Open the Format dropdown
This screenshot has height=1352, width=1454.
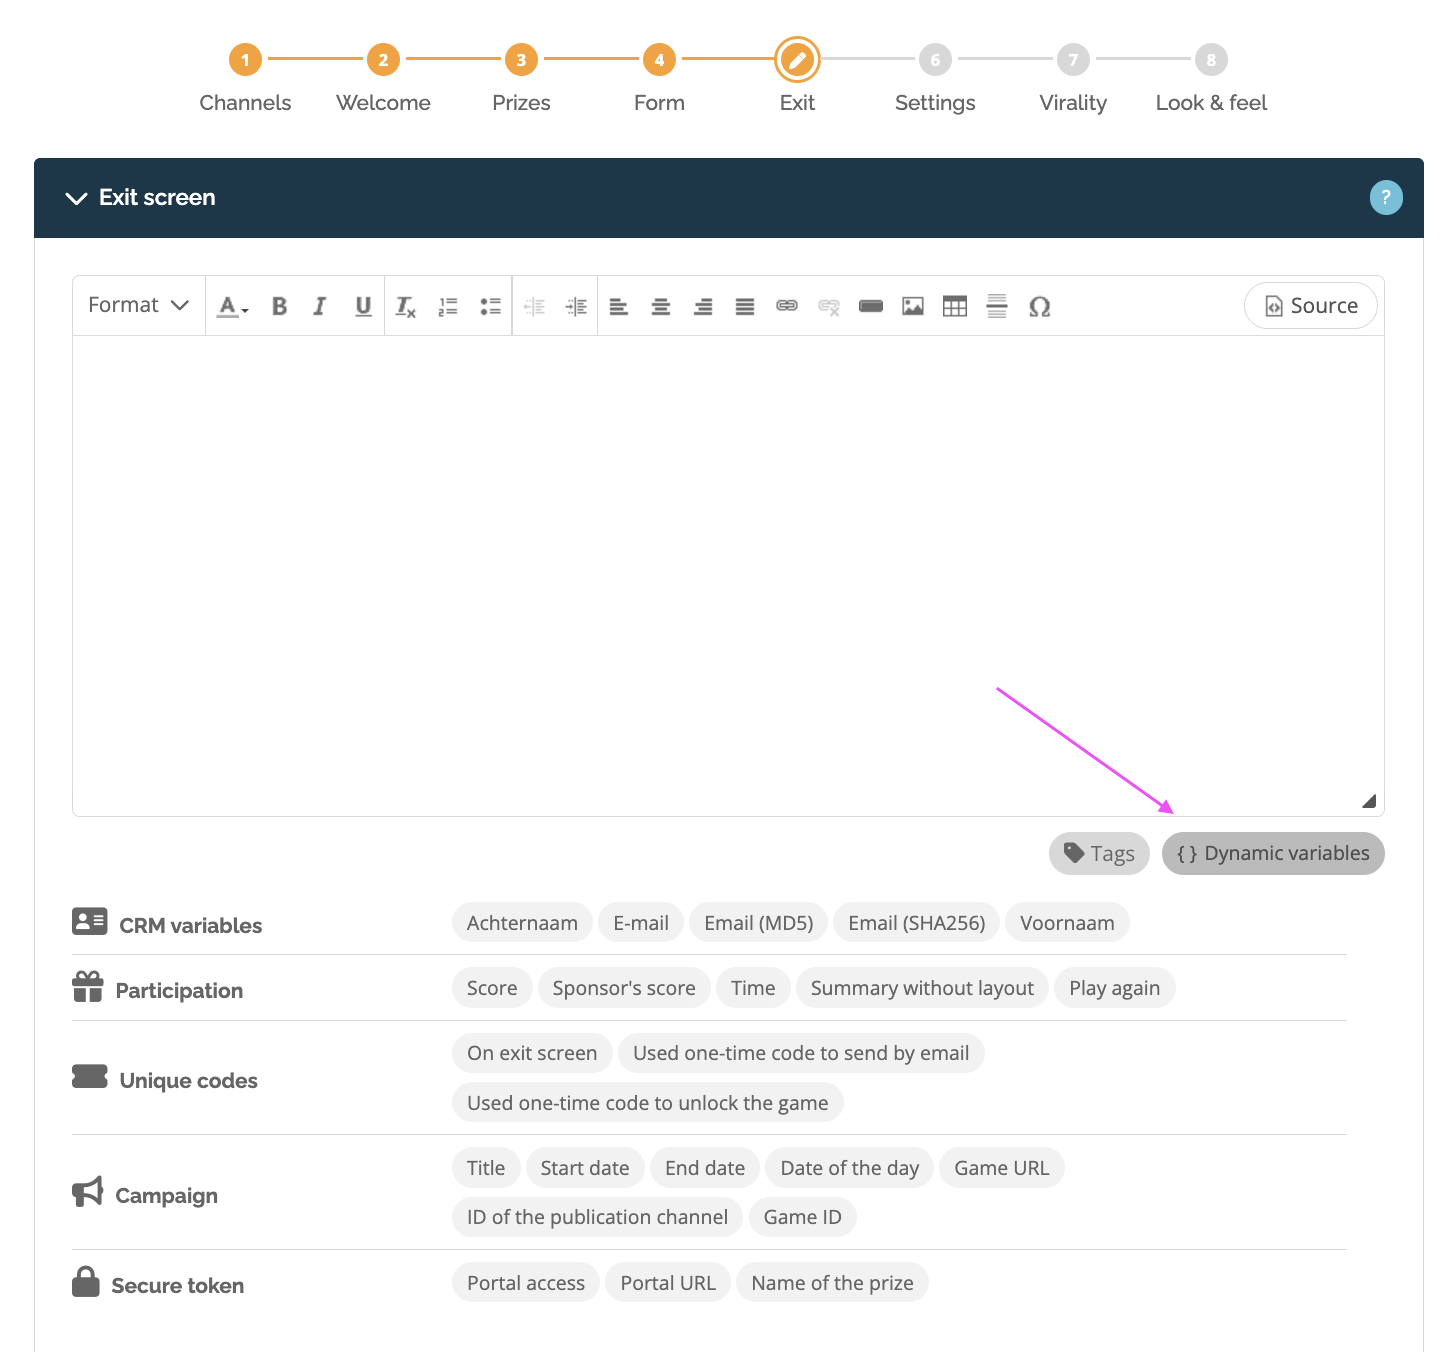pyautogui.click(x=137, y=305)
